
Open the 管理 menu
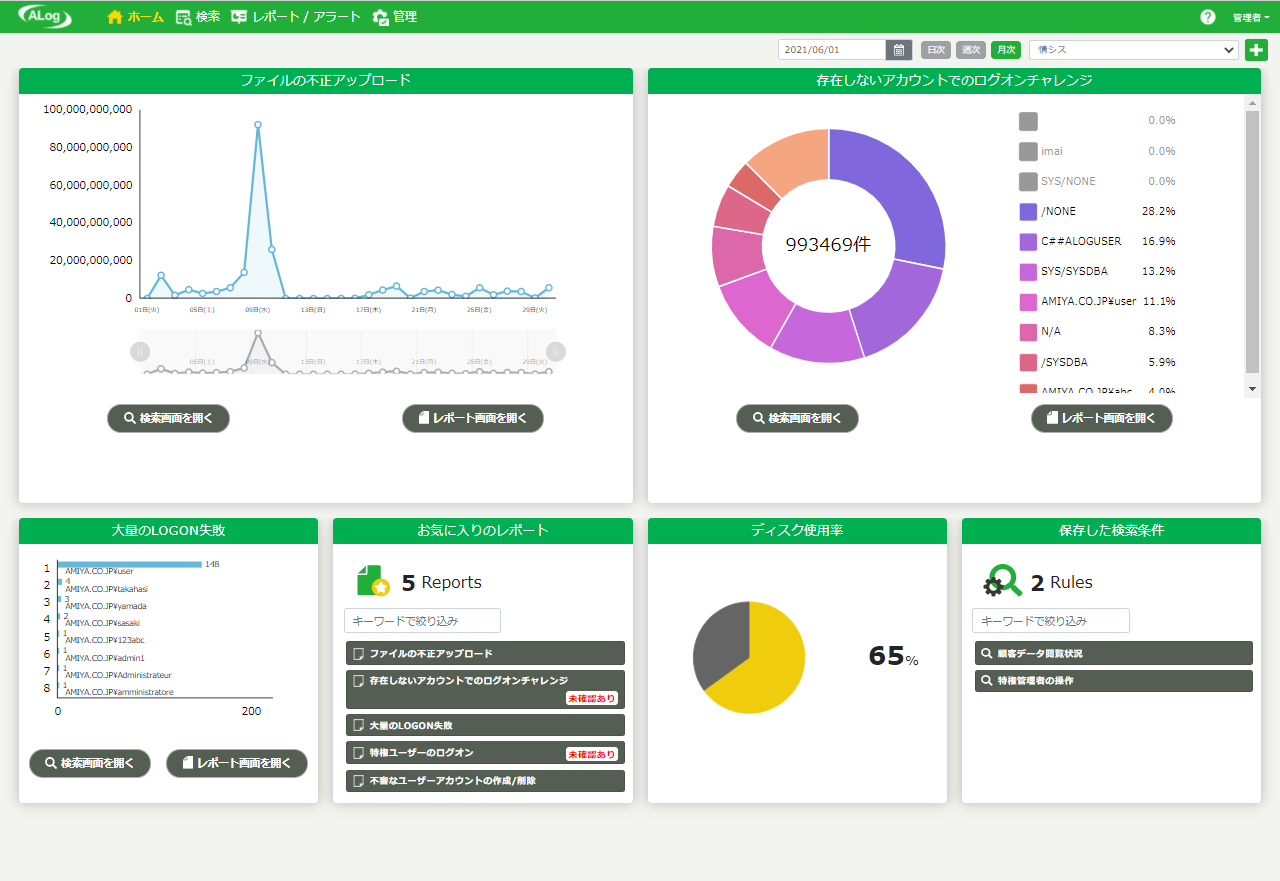[x=395, y=17]
